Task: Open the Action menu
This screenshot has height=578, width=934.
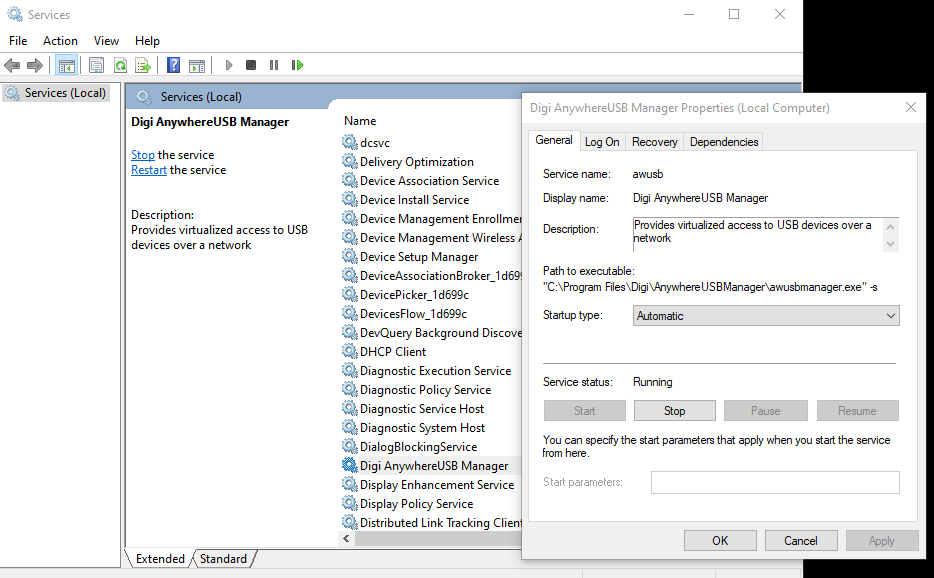Action: 60,41
